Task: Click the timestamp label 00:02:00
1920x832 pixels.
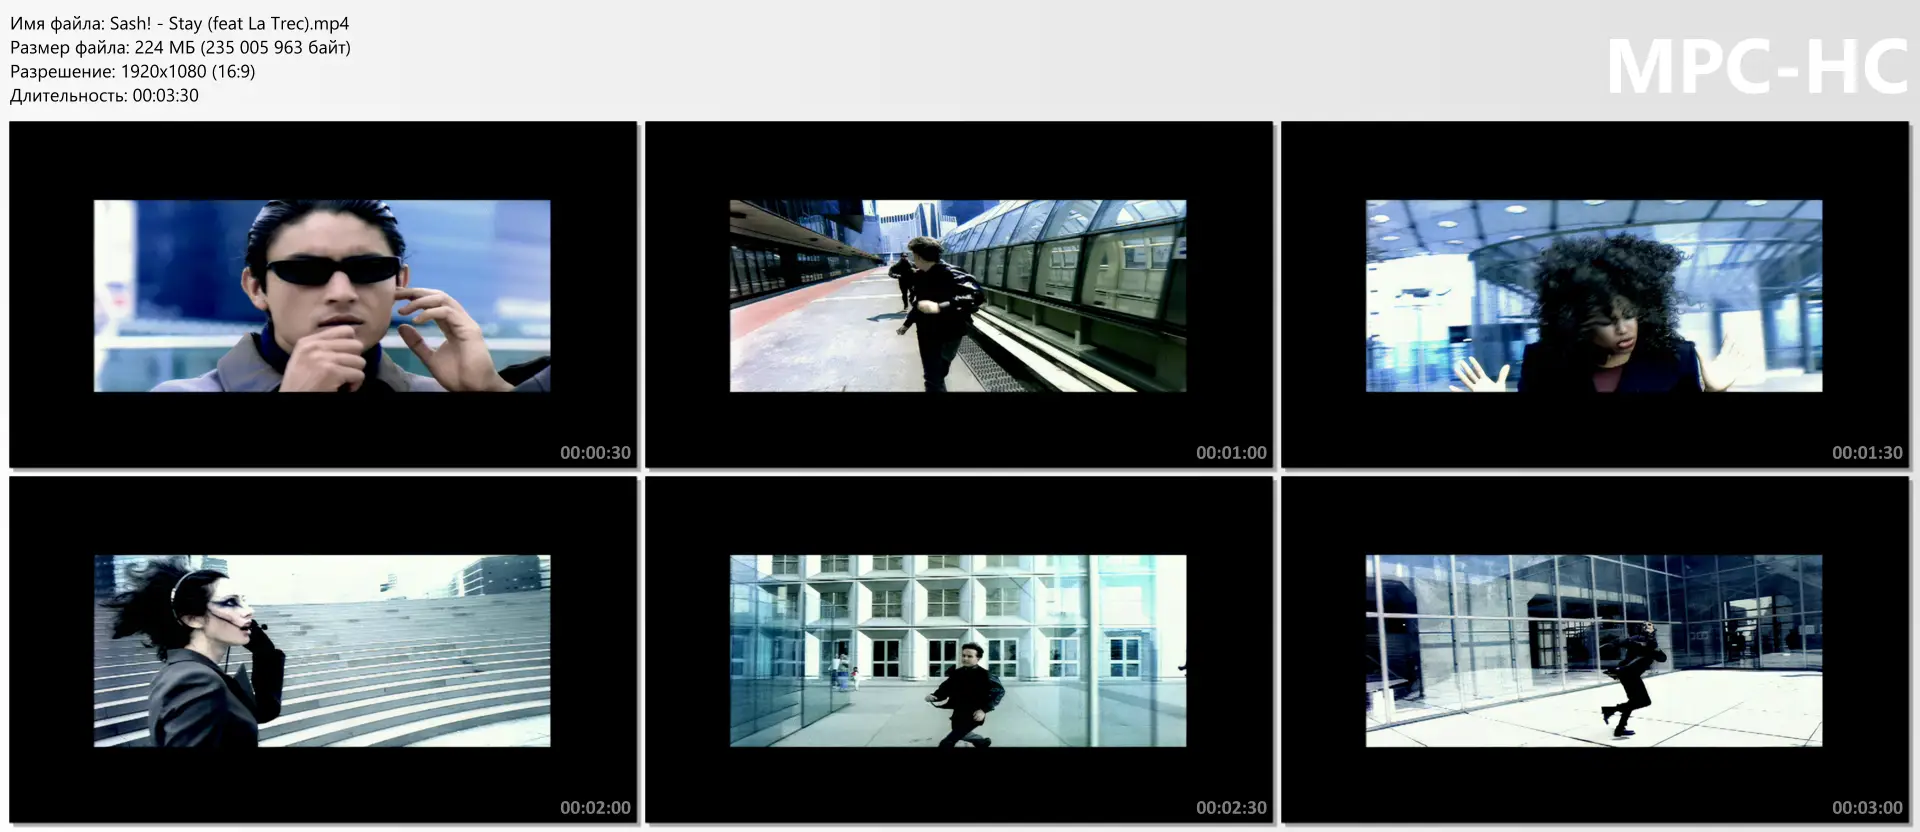Action: click(595, 808)
